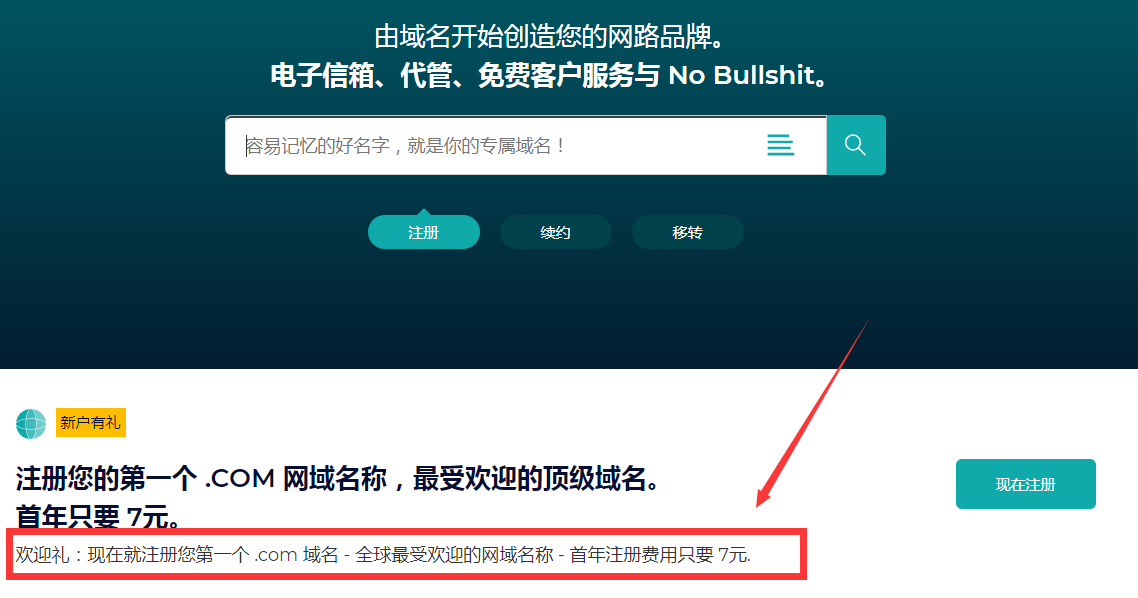Image resolution: width=1138 pixels, height=598 pixels.
Task: Click the yellow 新户有礼 badge
Action: 91,422
